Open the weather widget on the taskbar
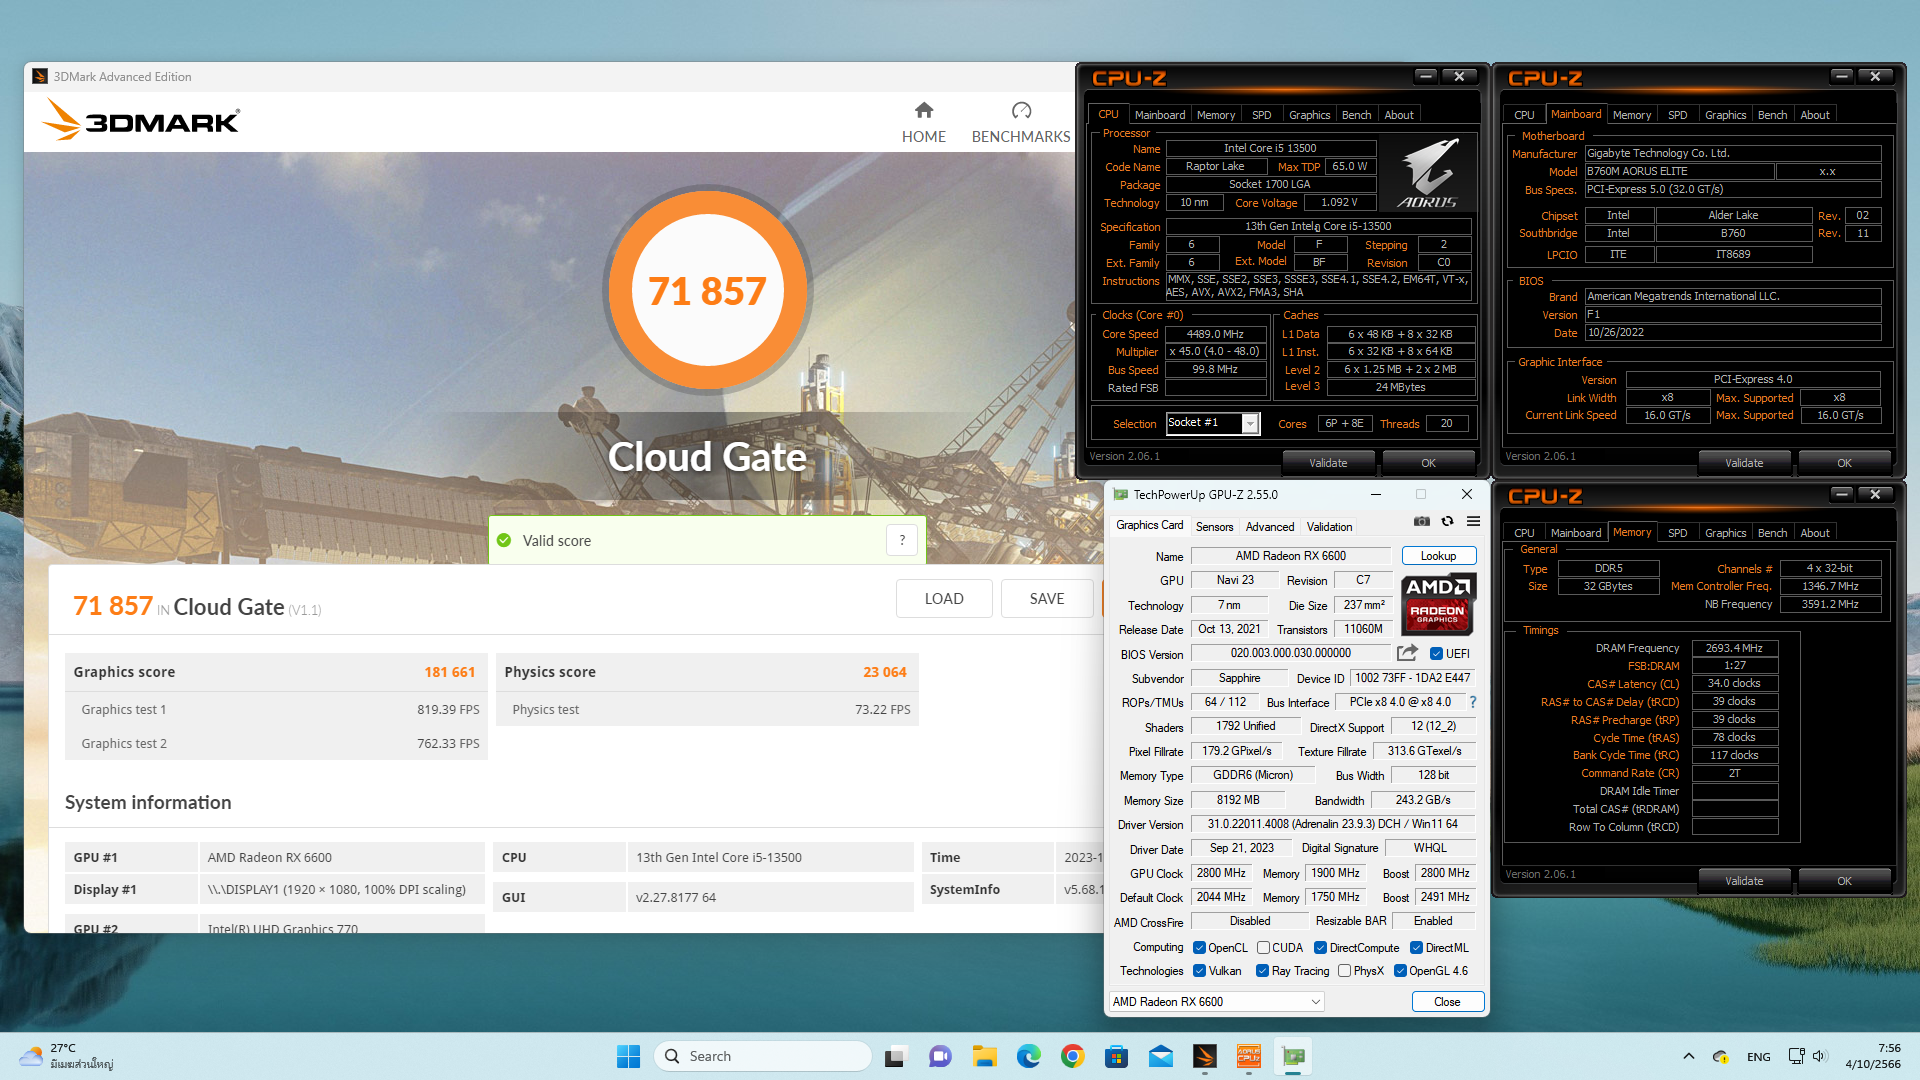The image size is (1920, 1080). click(66, 1056)
